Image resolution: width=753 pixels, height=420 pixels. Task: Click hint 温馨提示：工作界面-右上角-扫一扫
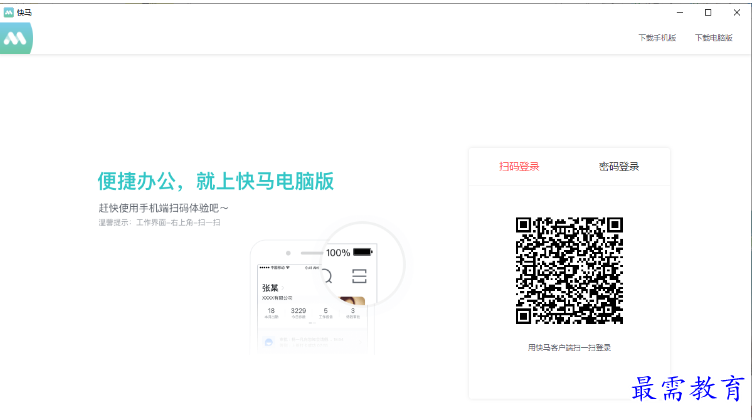159,222
